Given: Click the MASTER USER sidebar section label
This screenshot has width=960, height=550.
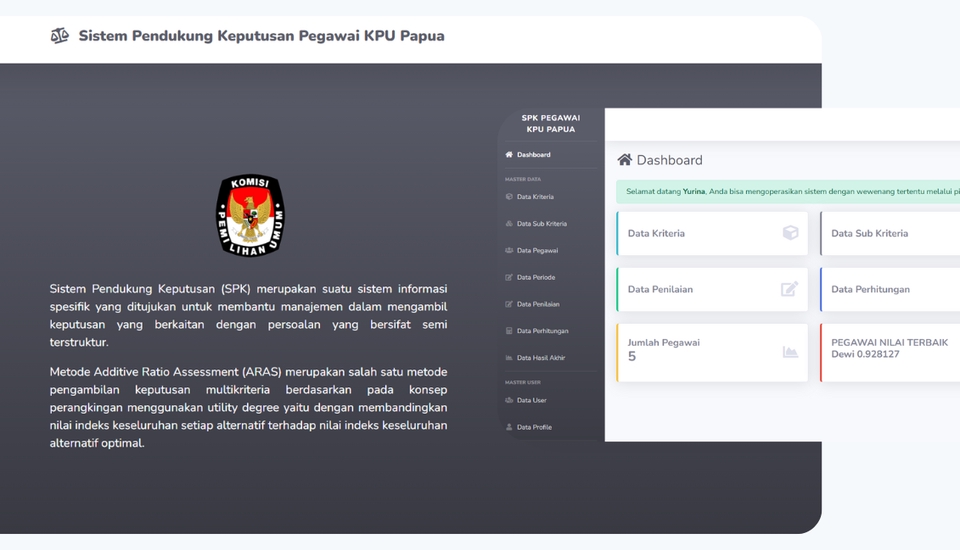Looking at the screenshot, I should coord(523,382).
